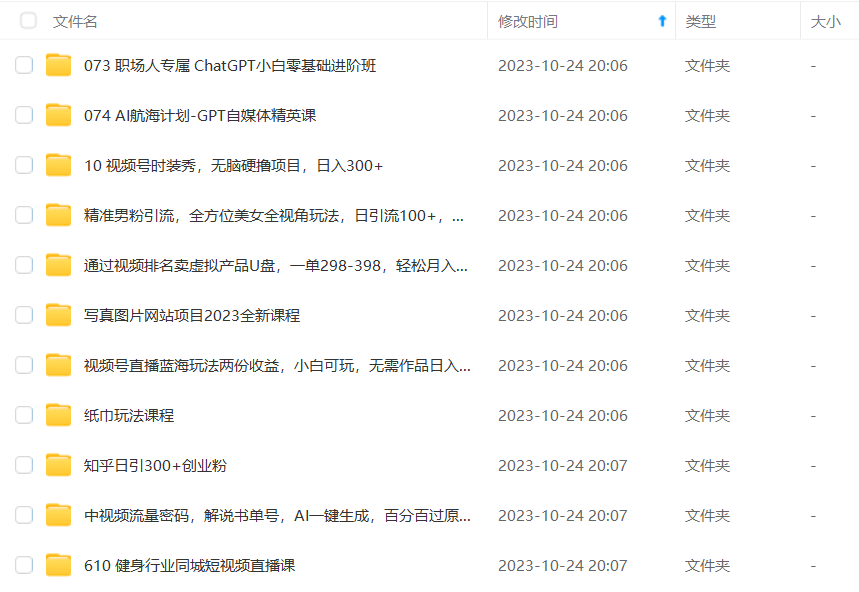Image resolution: width=859 pixels, height=592 pixels.
Task: Toggle the select-all checkbox in header
Action: 28,21
